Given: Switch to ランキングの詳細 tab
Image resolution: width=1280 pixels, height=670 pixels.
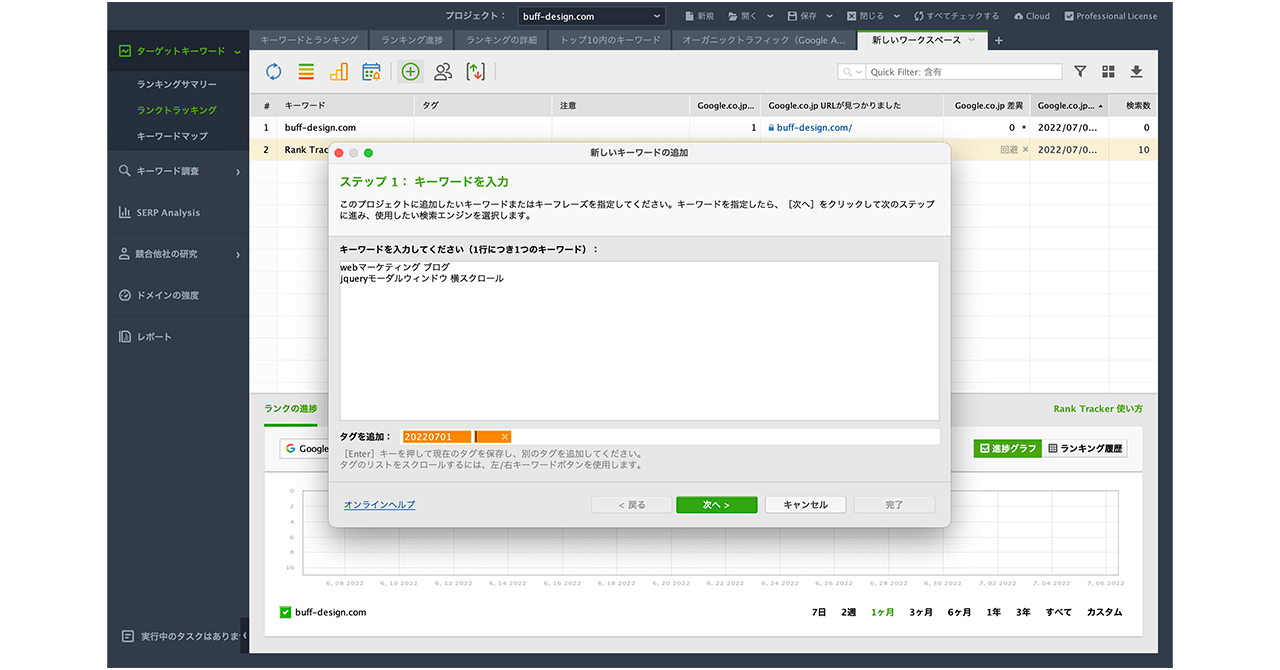Looking at the screenshot, I should [x=501, y=40].
